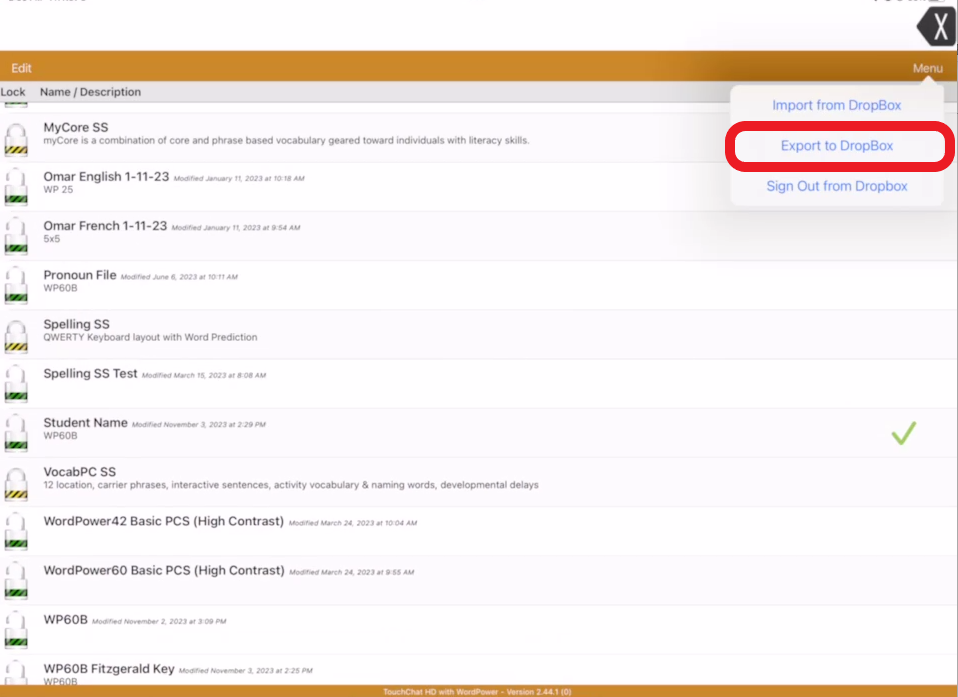Choose Import from DropBox
958x697 pixels.
point(836,105)
